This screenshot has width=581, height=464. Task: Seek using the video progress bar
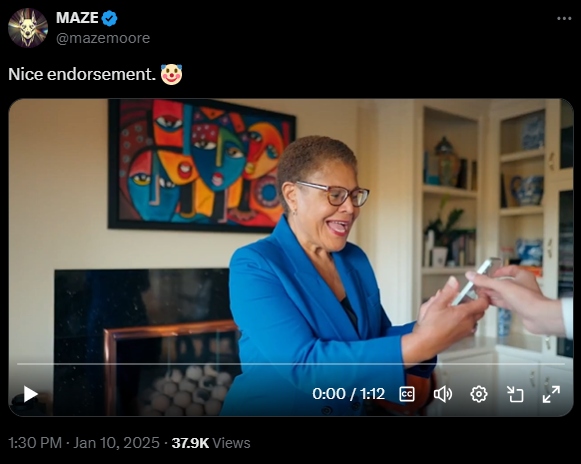pyautogui.click(x=290, y=364)
